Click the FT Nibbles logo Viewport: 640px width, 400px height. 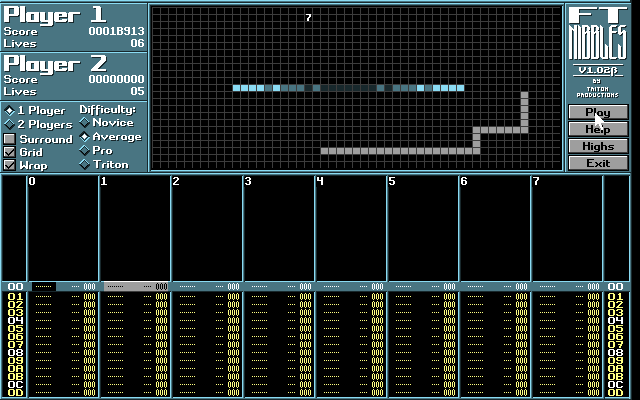tap(598, 35)
